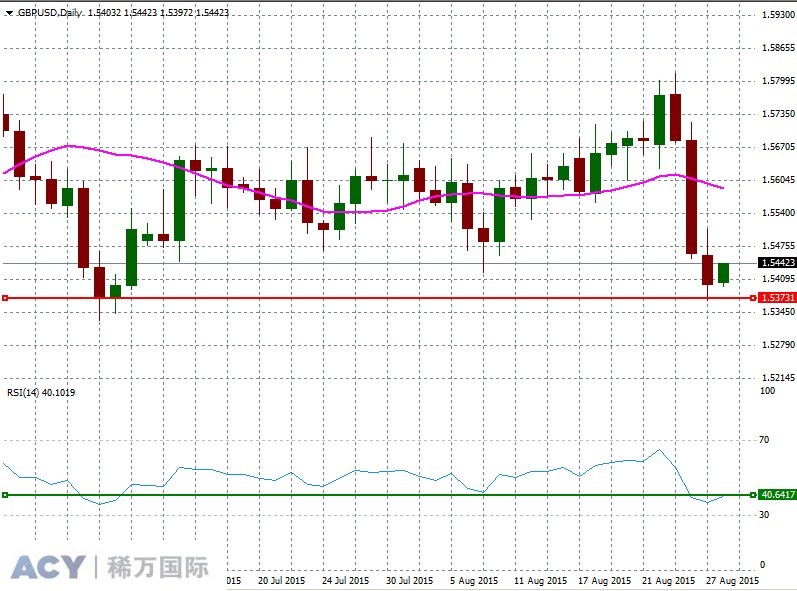The width and height of the screenshot is (797, 591).
Task: Open the chart dropdown arrow beside GBPUSD
Action: [x=9, y=13]
